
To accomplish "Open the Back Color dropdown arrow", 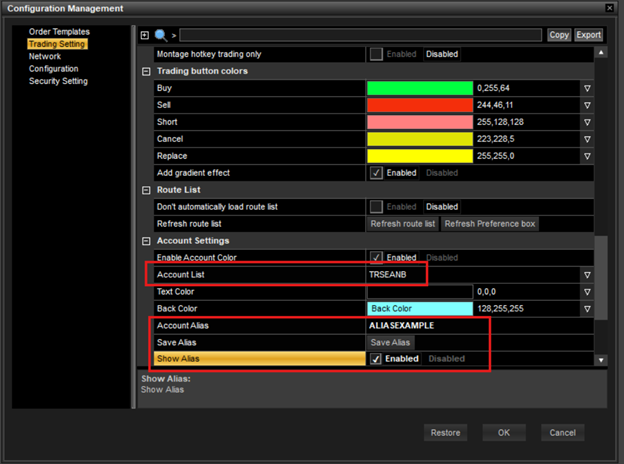I will coord(587,308).
